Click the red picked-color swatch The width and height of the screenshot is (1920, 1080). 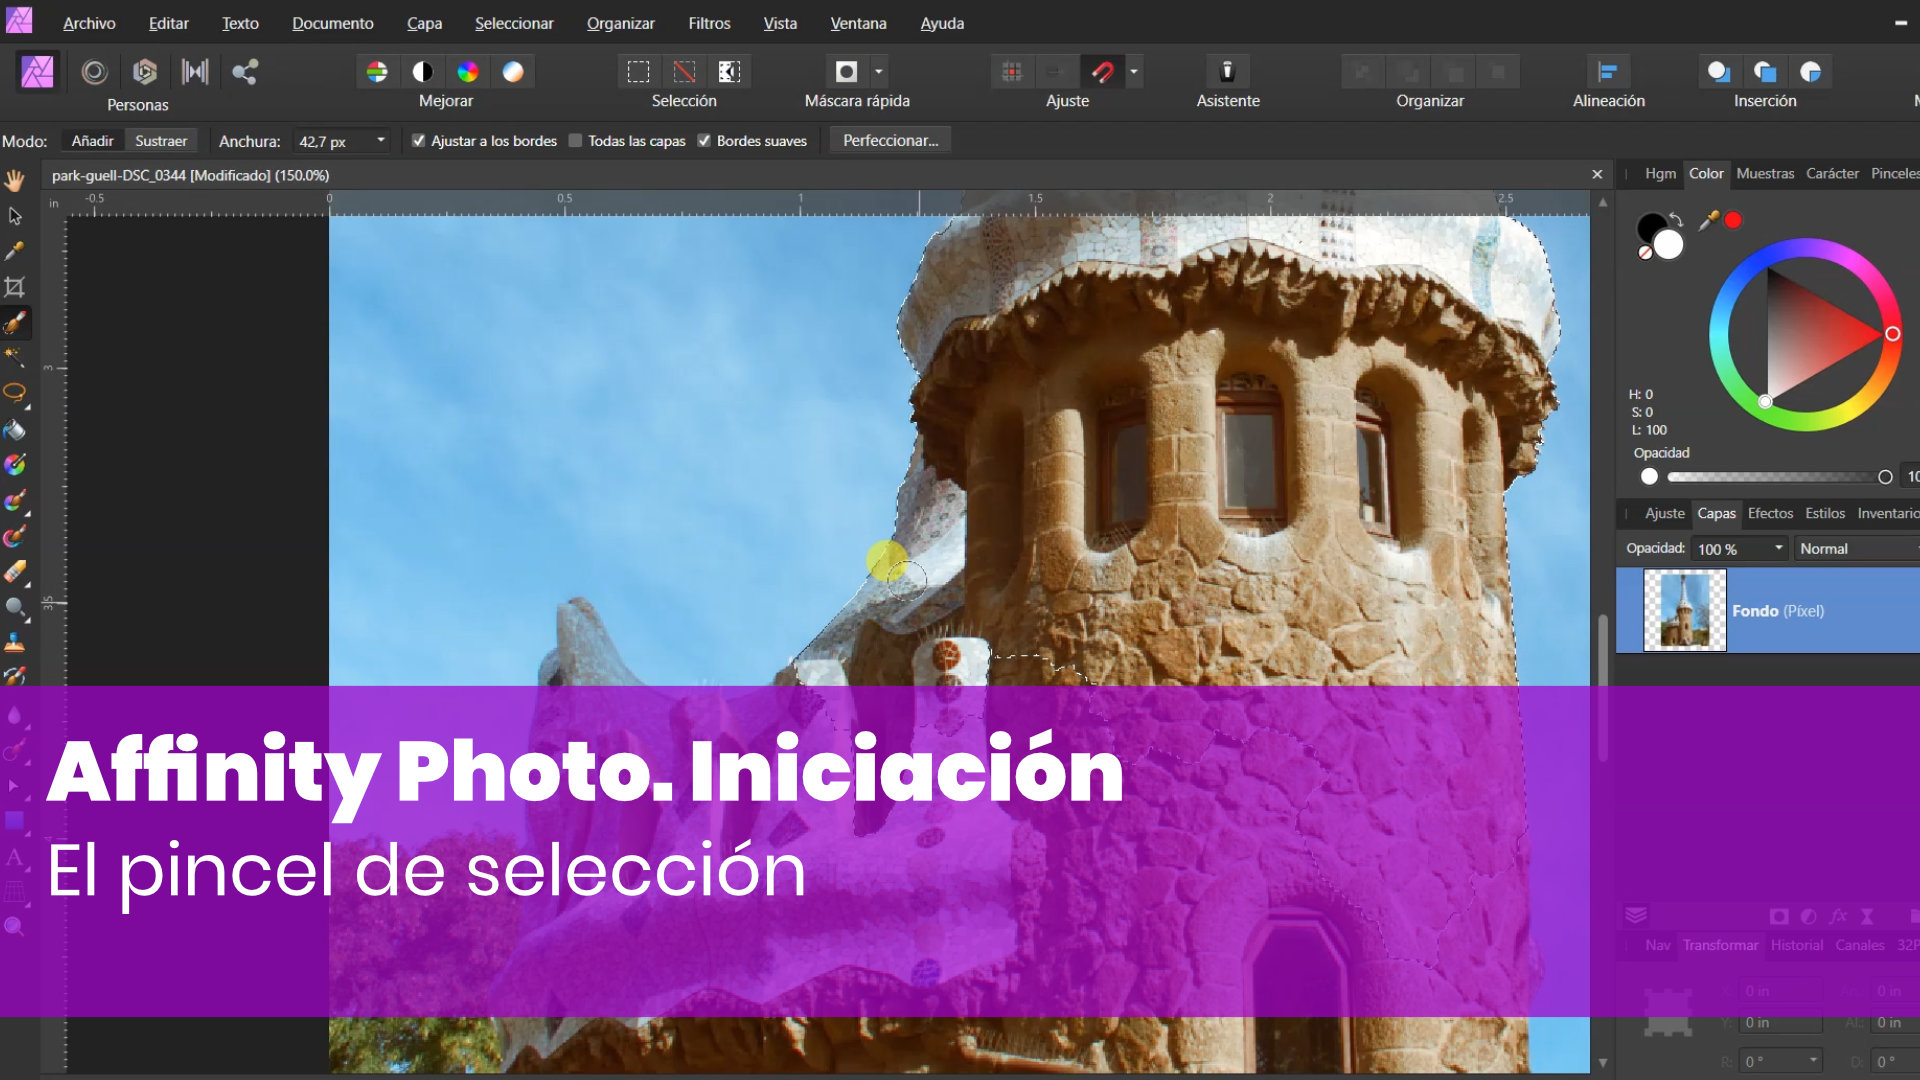(x=1733, y=221)
